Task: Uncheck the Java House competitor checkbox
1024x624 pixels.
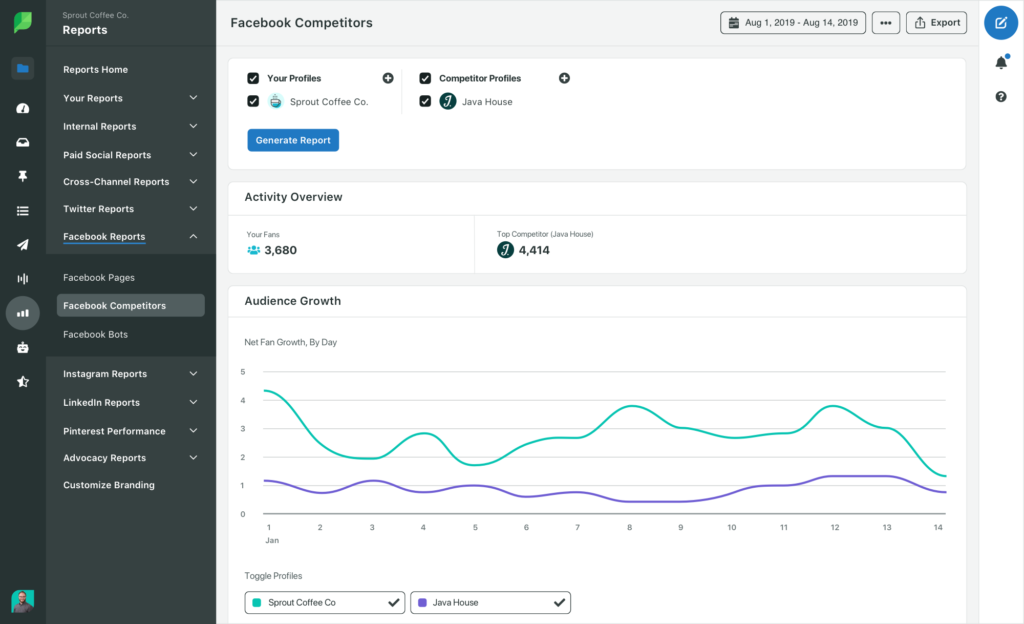Action: pos(425,101)
